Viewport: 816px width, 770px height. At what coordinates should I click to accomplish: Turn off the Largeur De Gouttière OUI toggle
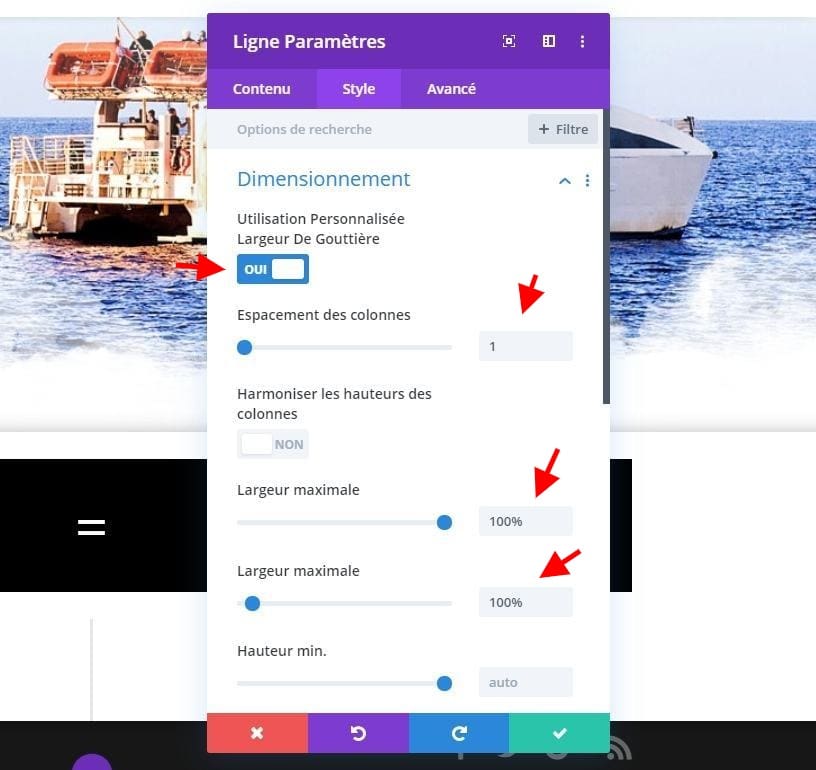(273, 269)
